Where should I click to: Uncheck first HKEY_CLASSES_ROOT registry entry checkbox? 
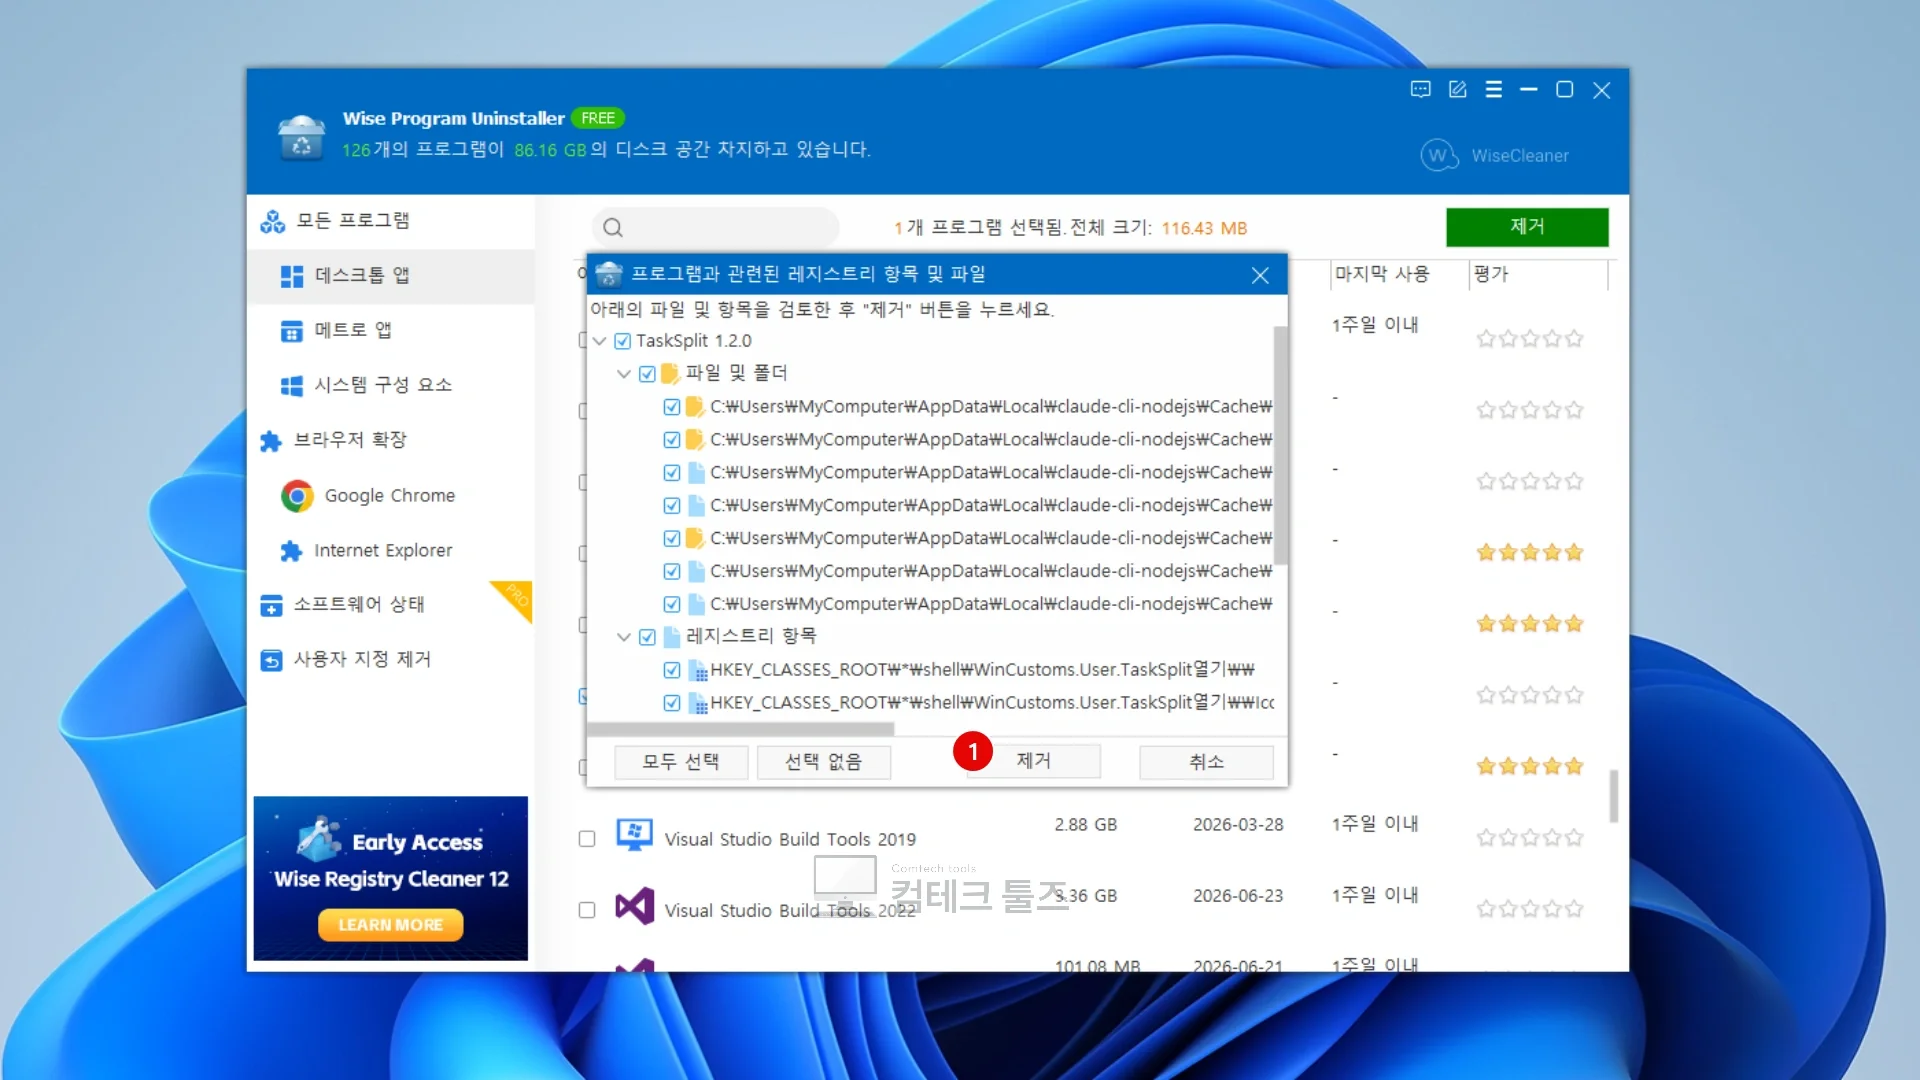tap(672, 670)
